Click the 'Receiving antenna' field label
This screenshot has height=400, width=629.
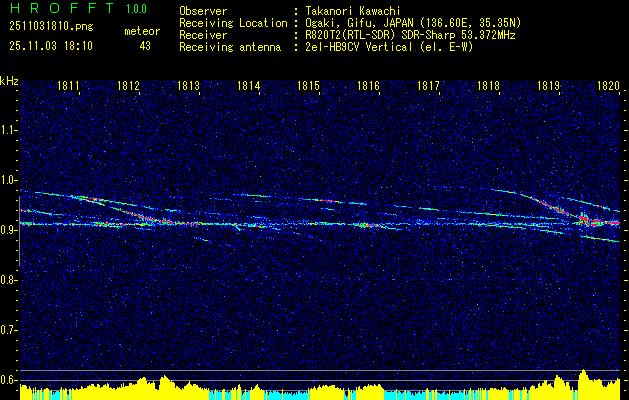[230, 47]
